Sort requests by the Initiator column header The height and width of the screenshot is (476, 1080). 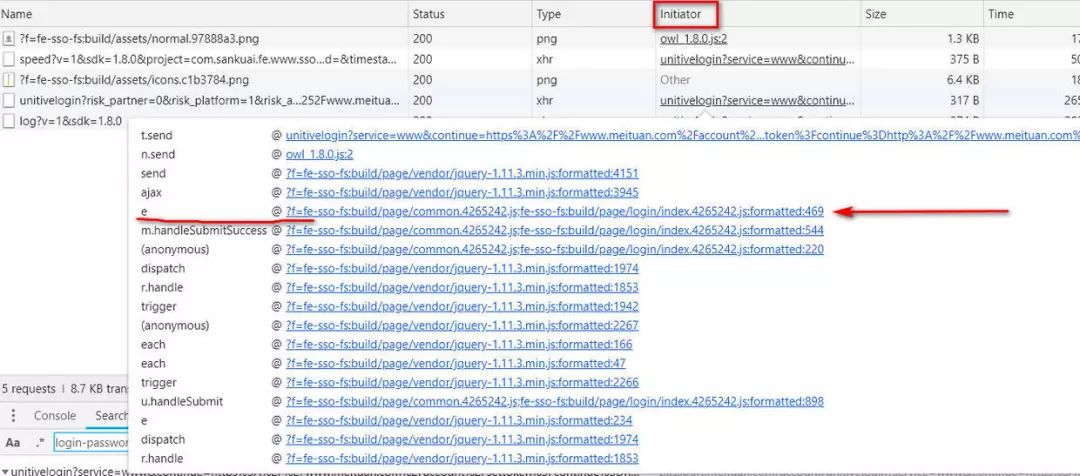coord(758,14)
